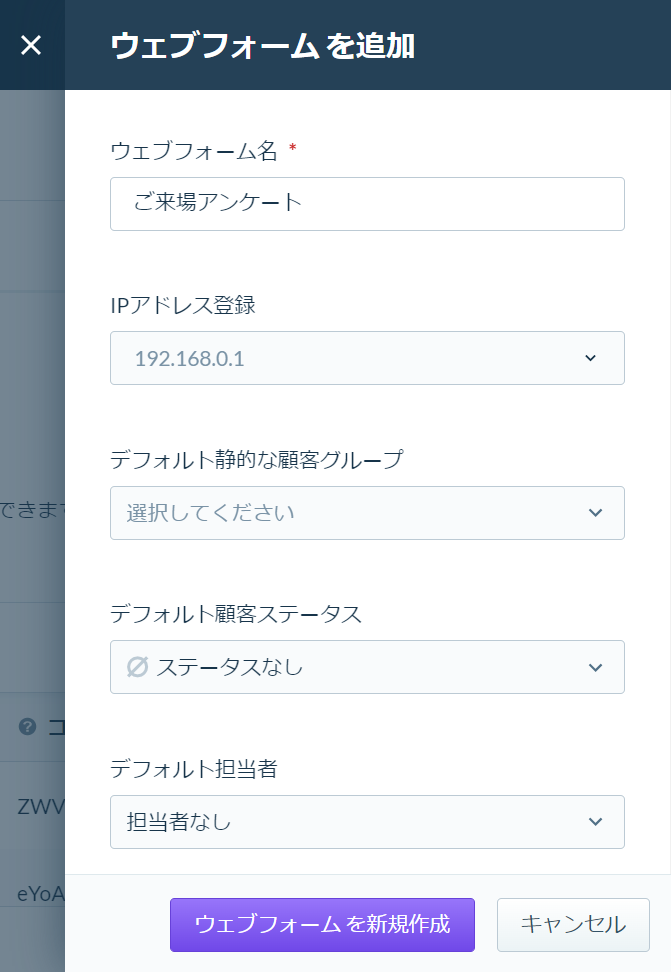671x972 pixels.
Task: Expand the IPアドレス登録 dropdown arrow
Action: 590,358
